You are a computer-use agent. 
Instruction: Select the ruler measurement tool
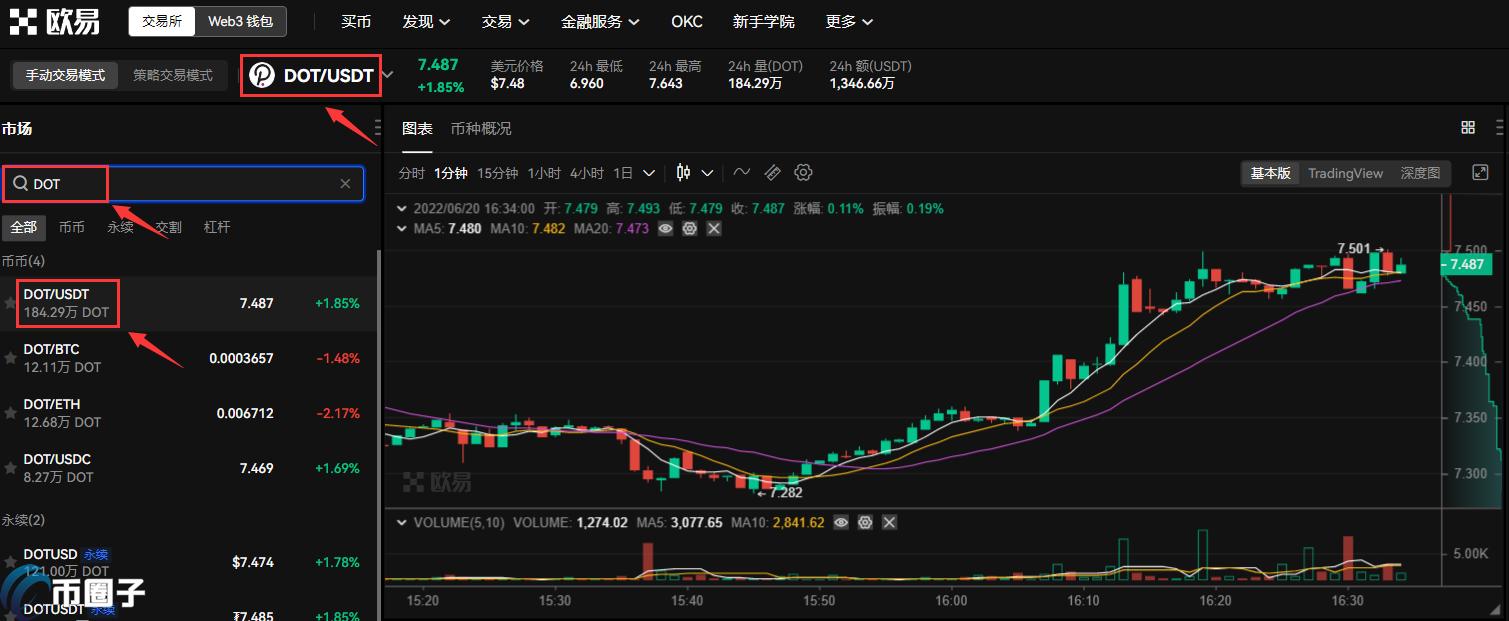click(x=772, y=173)
